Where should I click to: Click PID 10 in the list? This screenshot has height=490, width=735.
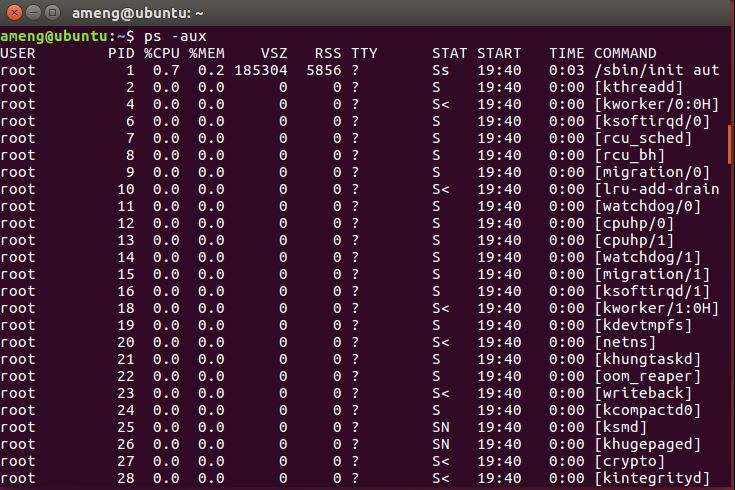click(126, 189)
